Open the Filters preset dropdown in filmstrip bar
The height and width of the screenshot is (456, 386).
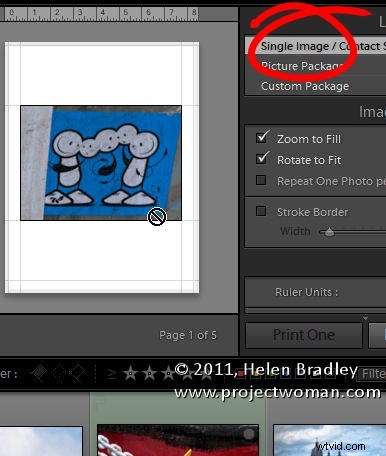click(x=372, y=374)
